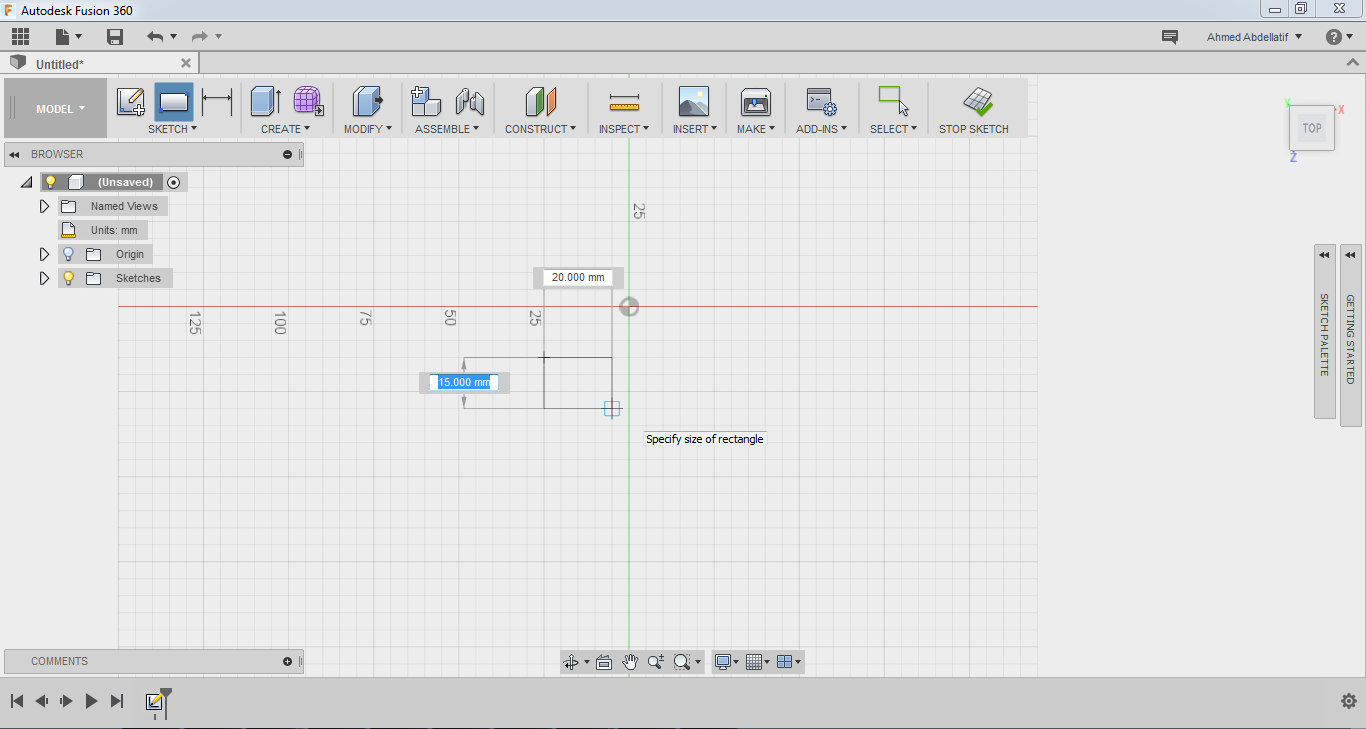The image size is (1366, 729).
Task: Select the Pan hand tool
Action: click(x=630, y=662)
